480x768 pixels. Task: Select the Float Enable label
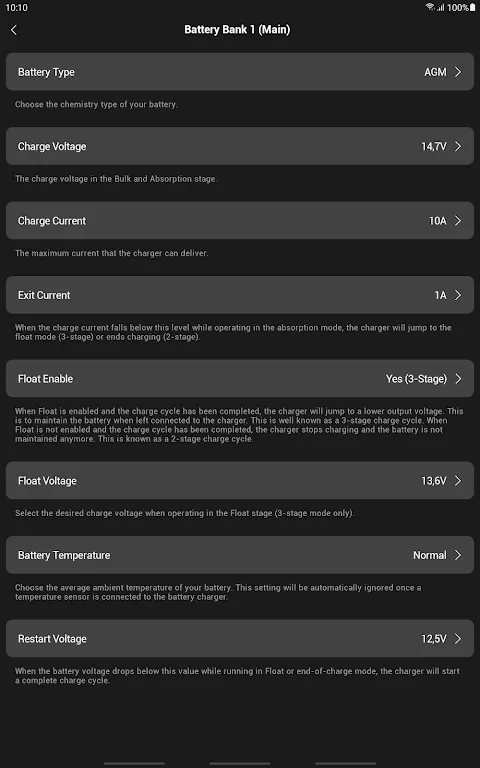pos(46,379)
